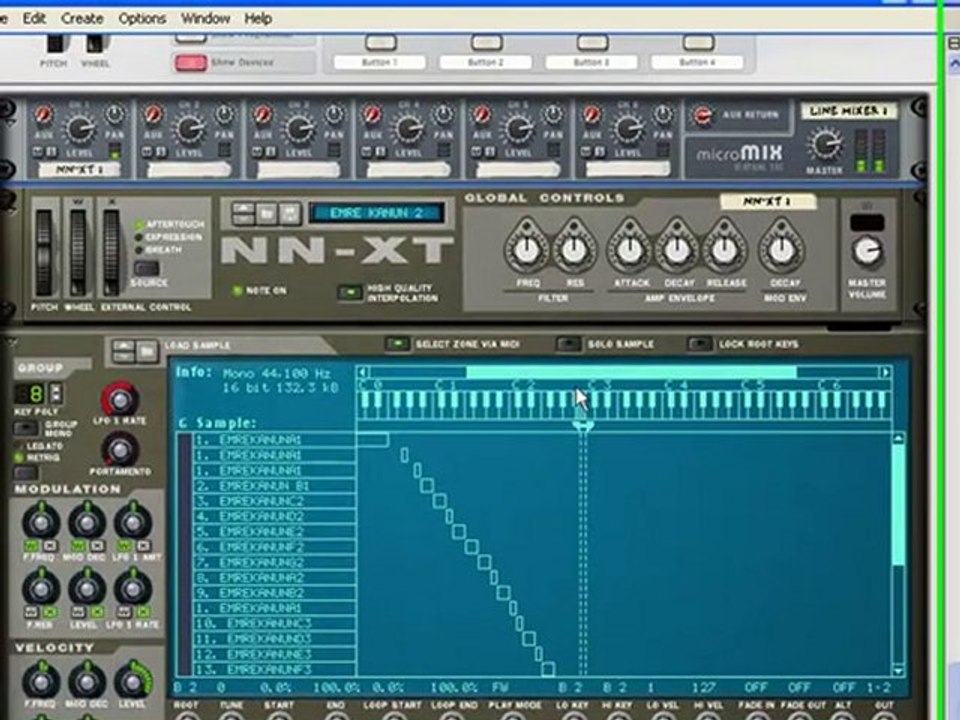Open the Options menu

coord(142,18)
